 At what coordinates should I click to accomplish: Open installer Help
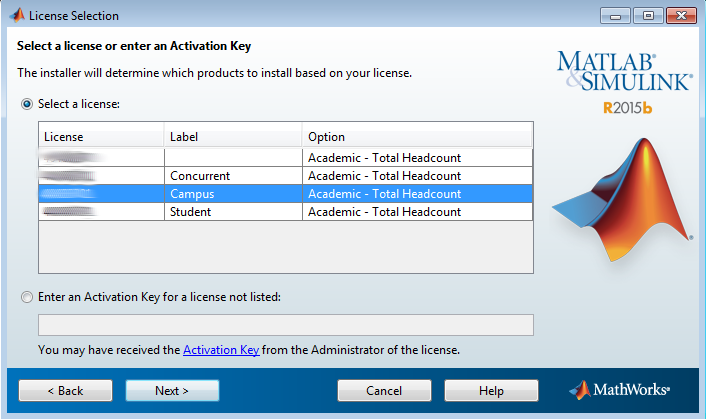click(491, 391)
